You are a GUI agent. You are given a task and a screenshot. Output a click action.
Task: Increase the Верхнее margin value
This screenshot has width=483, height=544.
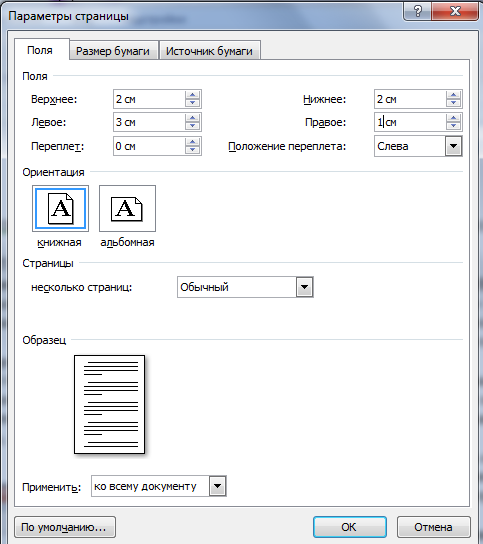[x=192, y=95]
